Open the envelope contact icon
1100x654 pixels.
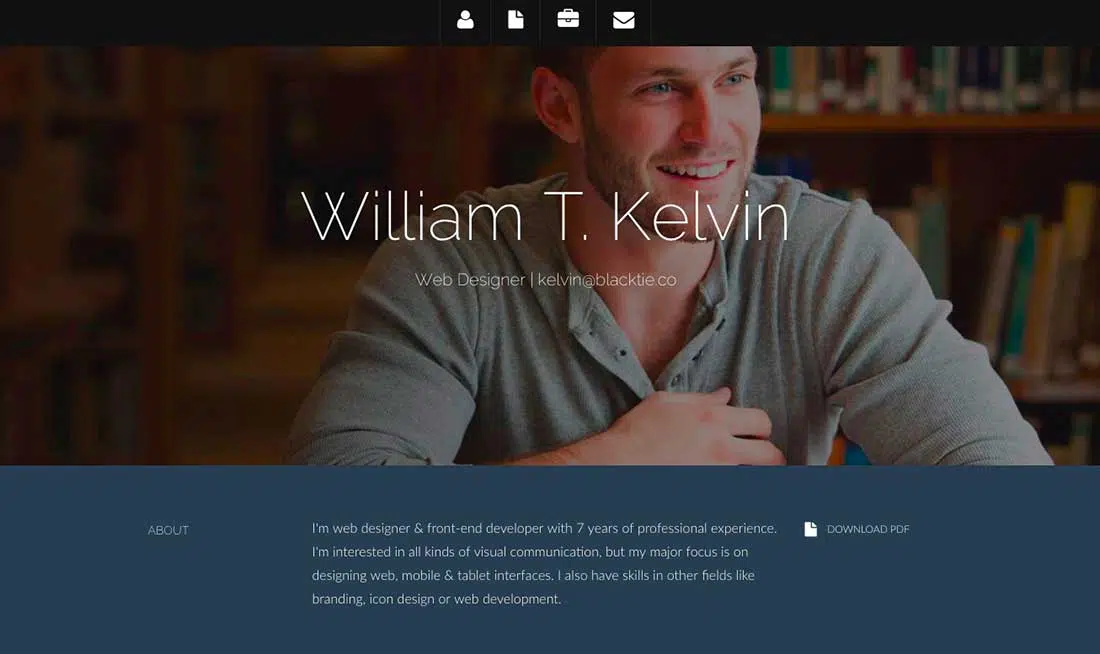624,20
